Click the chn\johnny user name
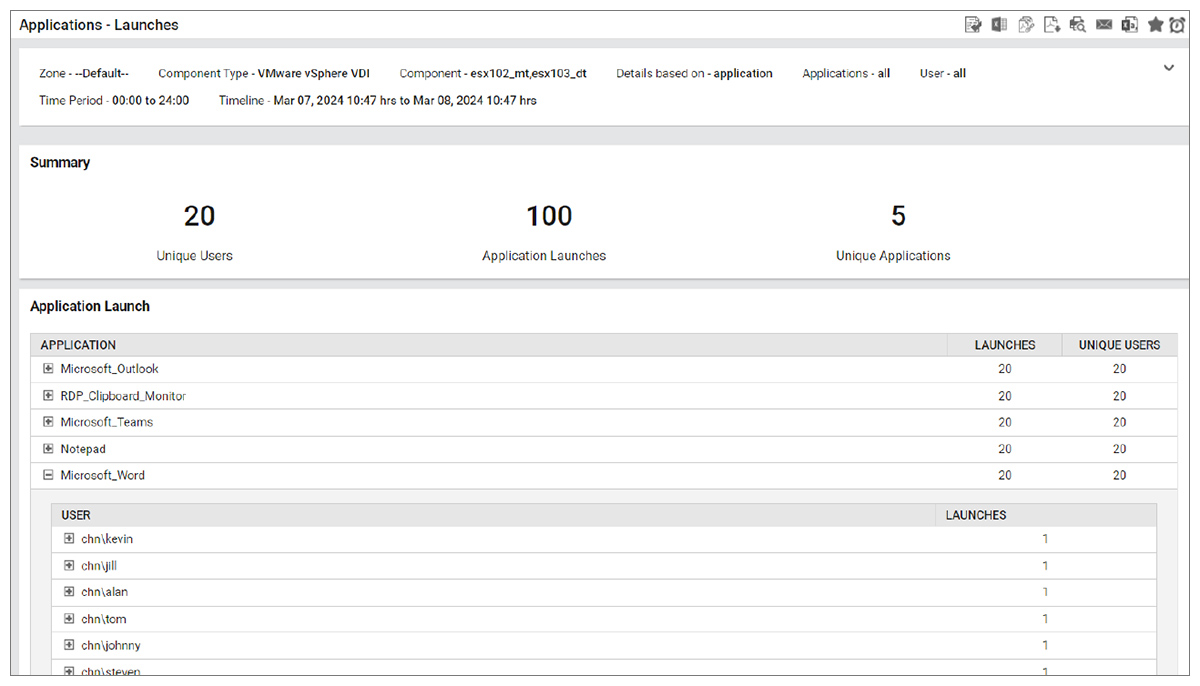The image size is (1200, 686). click(x=111, y=645)
